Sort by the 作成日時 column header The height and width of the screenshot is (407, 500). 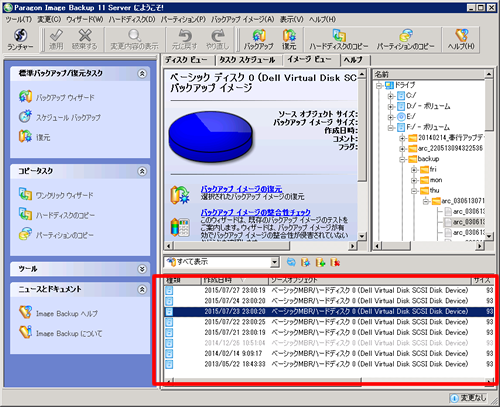pos(235,280)
